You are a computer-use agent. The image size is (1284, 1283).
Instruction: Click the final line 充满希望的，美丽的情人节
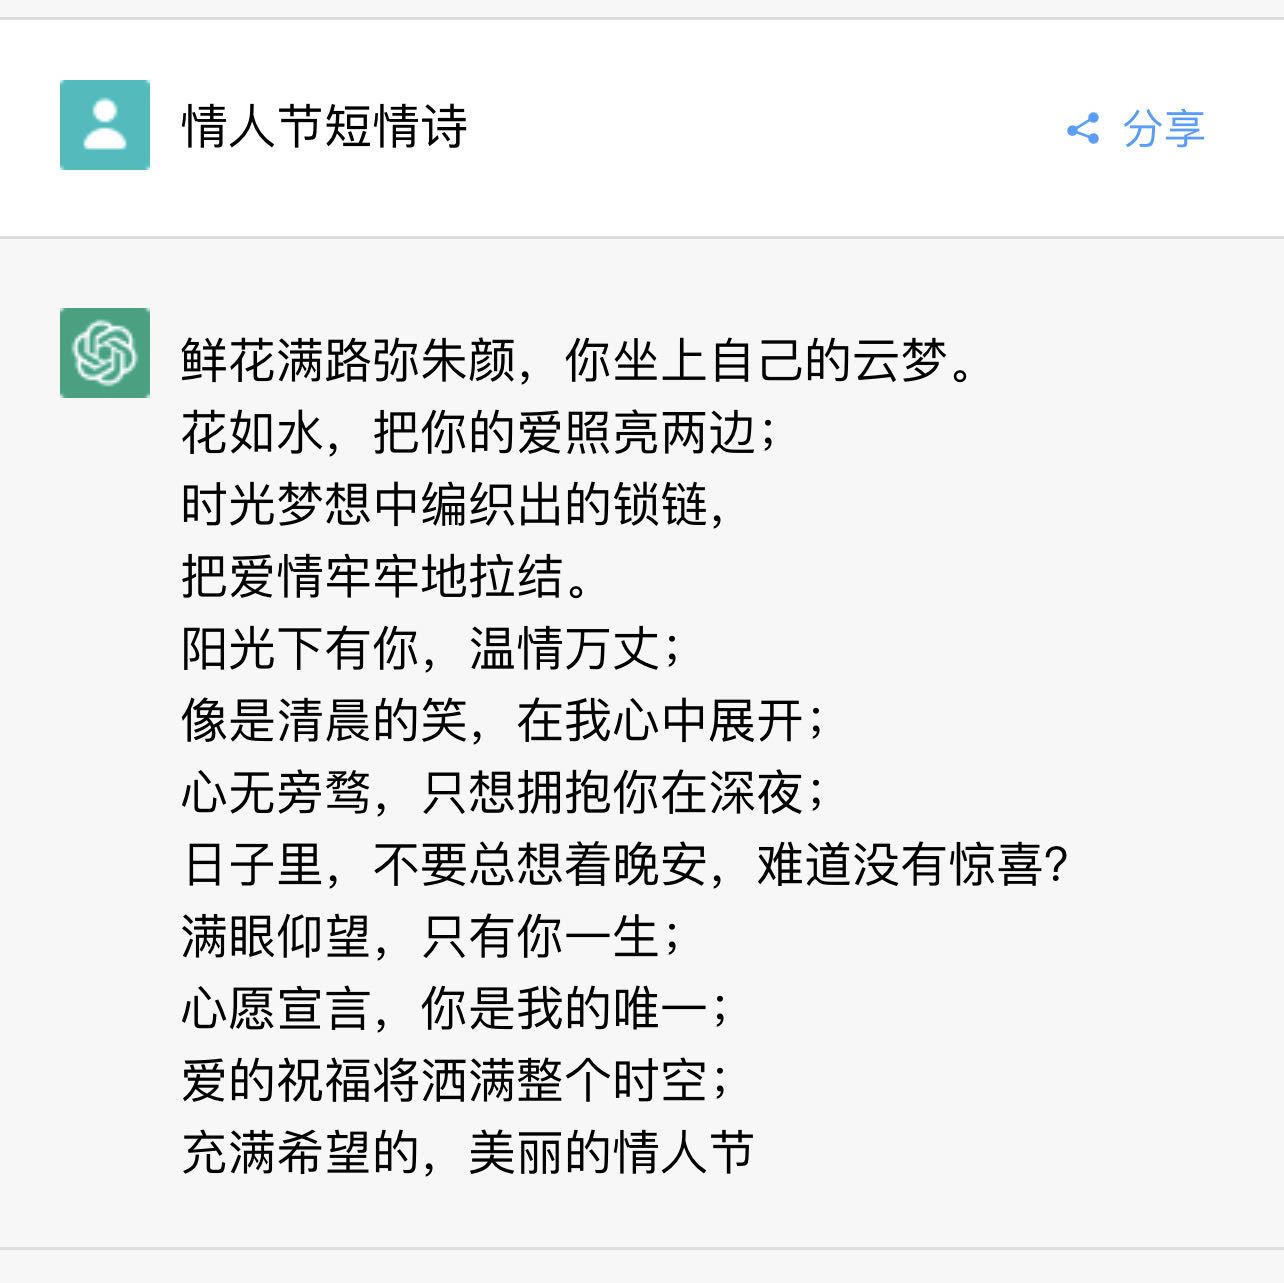tap(468, 1153)
